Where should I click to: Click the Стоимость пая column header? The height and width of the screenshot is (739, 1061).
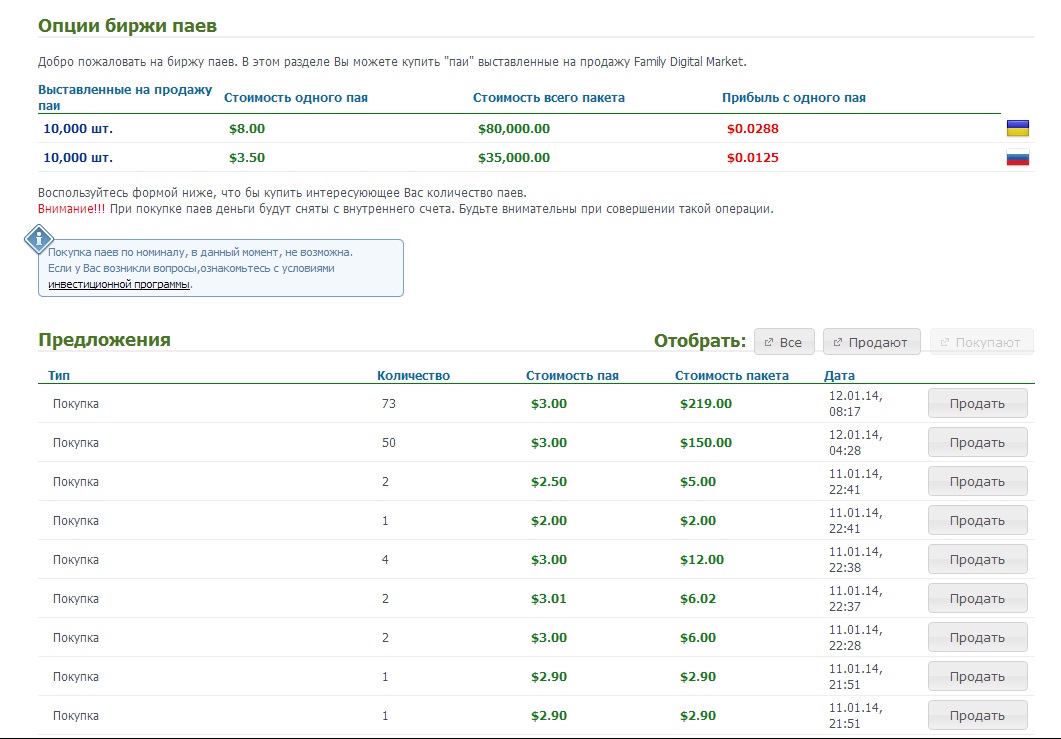click(572, 376)
